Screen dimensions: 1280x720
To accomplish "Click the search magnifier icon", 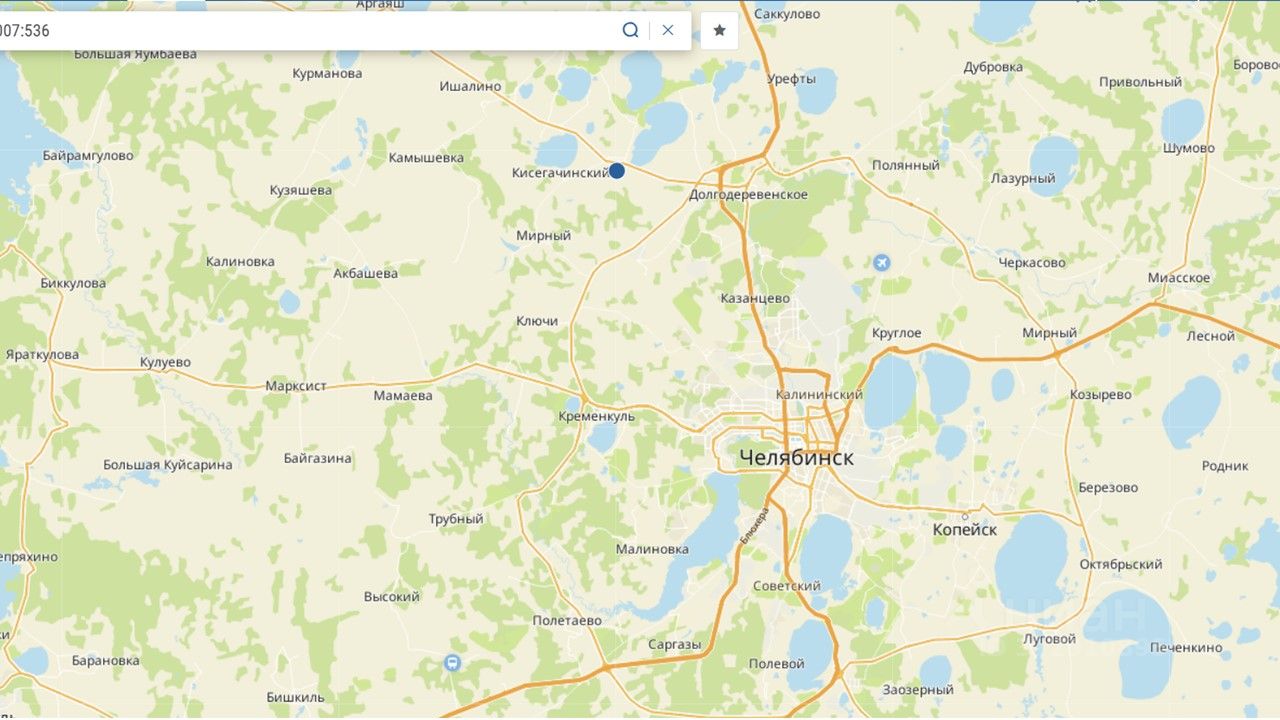I will [x=630, y=30].
